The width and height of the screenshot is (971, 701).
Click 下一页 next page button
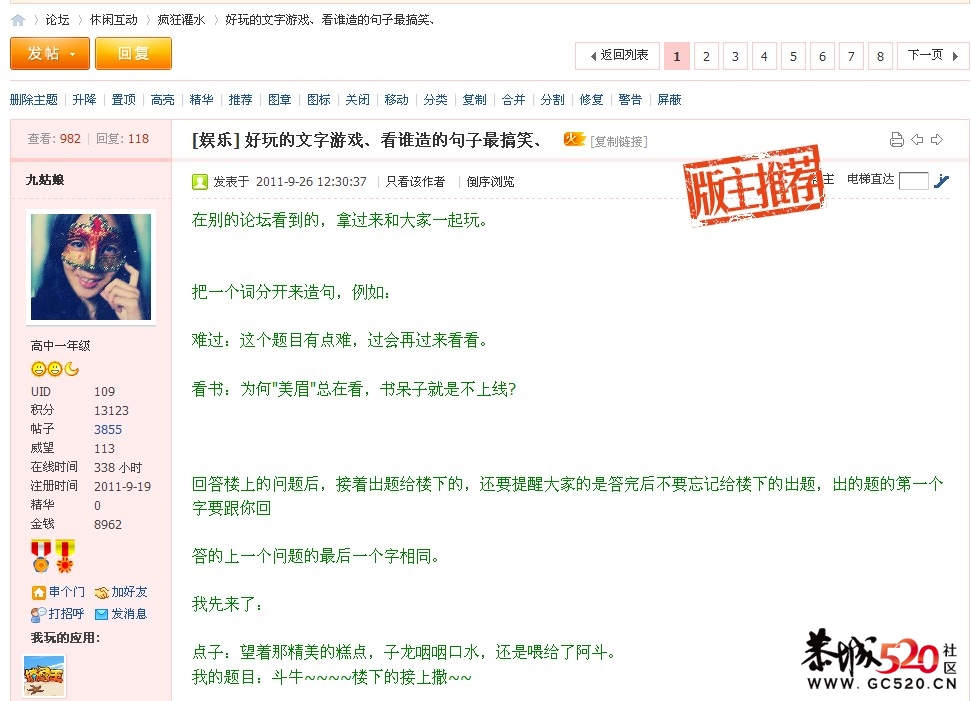933,56
